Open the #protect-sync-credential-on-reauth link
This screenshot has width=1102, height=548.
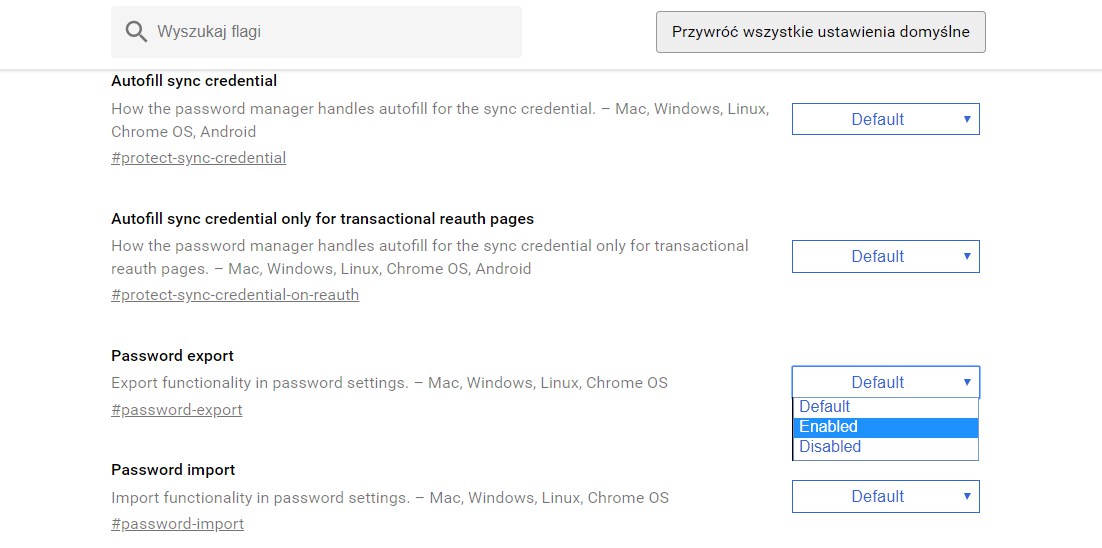pos(235,295)
